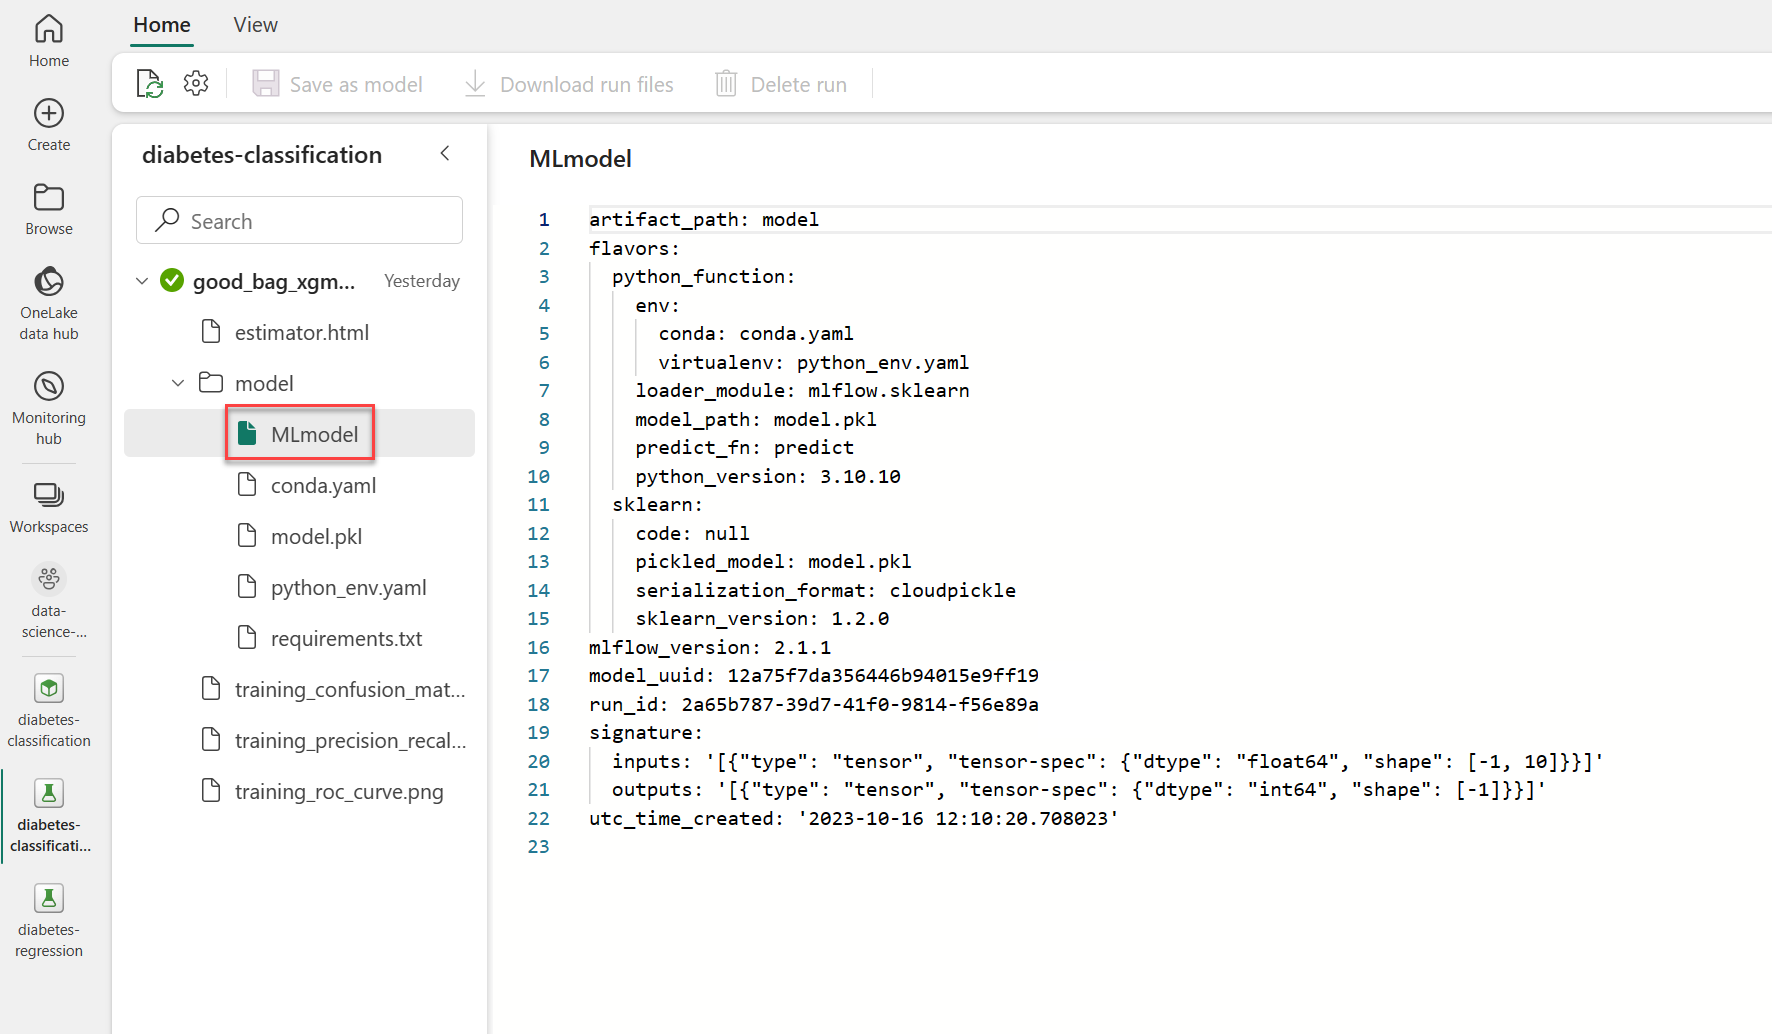The height and width of the screenshot is (1034, 1772).
Task: Click the green succeeded status icon
Action: pyautogui.click(x=172, y=280)
